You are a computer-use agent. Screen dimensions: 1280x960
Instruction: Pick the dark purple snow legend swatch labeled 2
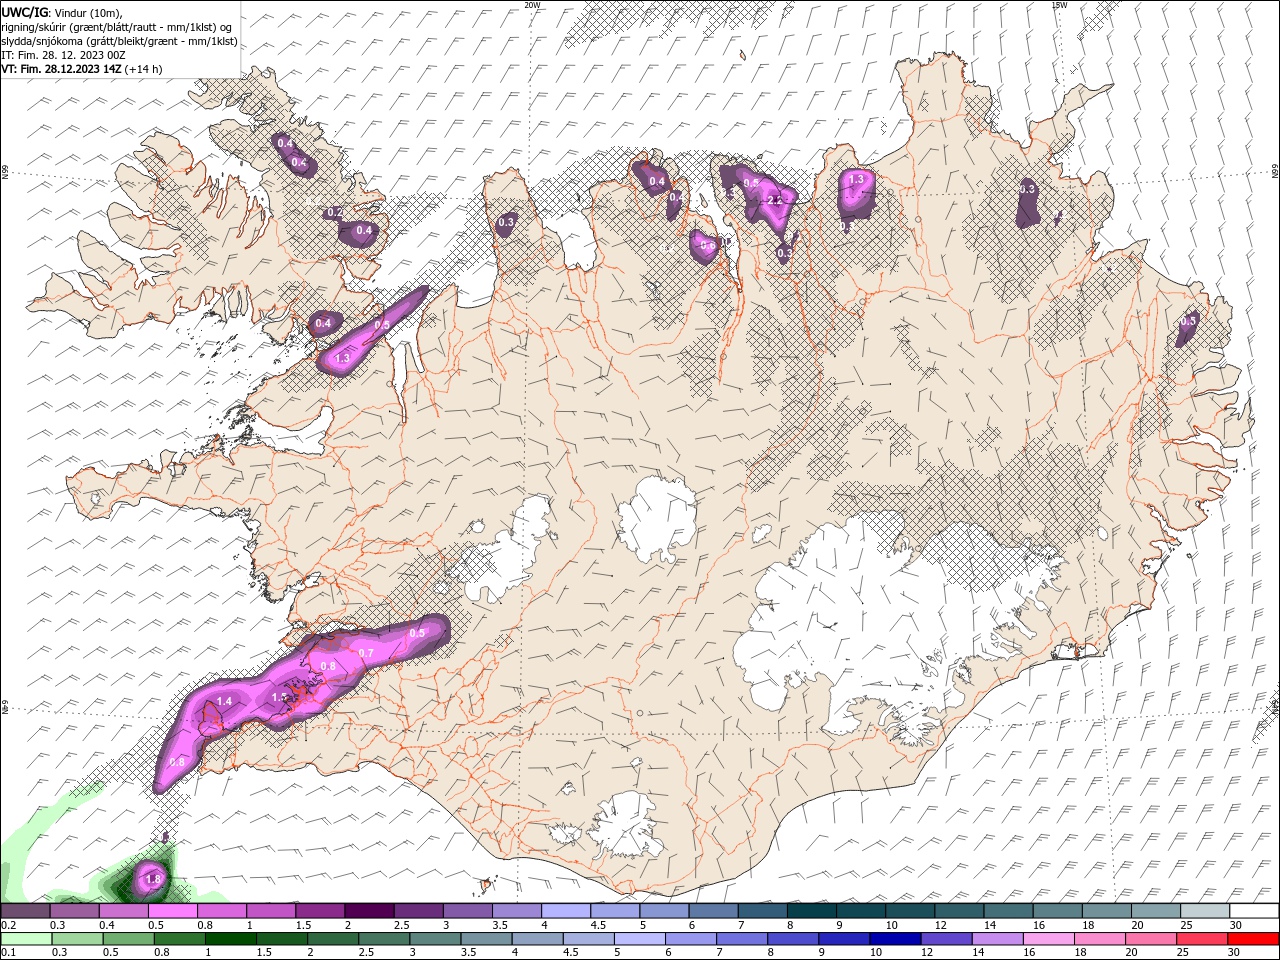(369, 911)
